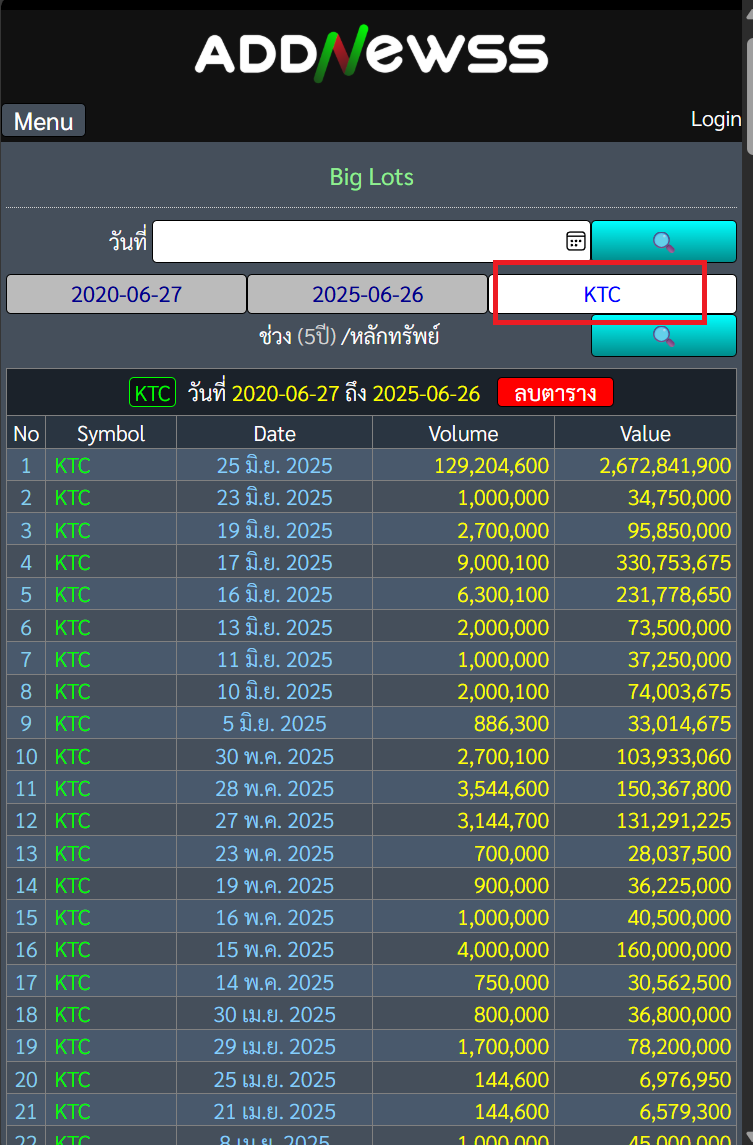Click the Symbol column header
The image size is (753, 1145).
click(x=111, y=433)
